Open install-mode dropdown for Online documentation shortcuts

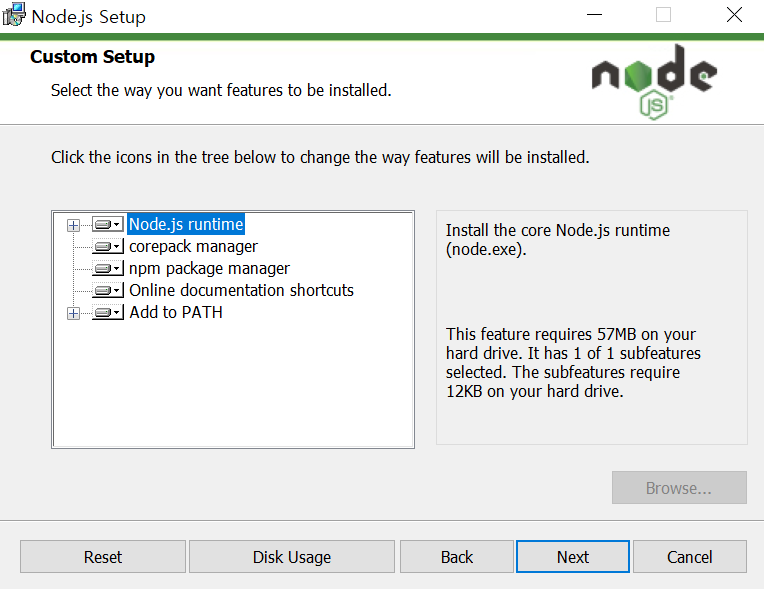[108, 290]
